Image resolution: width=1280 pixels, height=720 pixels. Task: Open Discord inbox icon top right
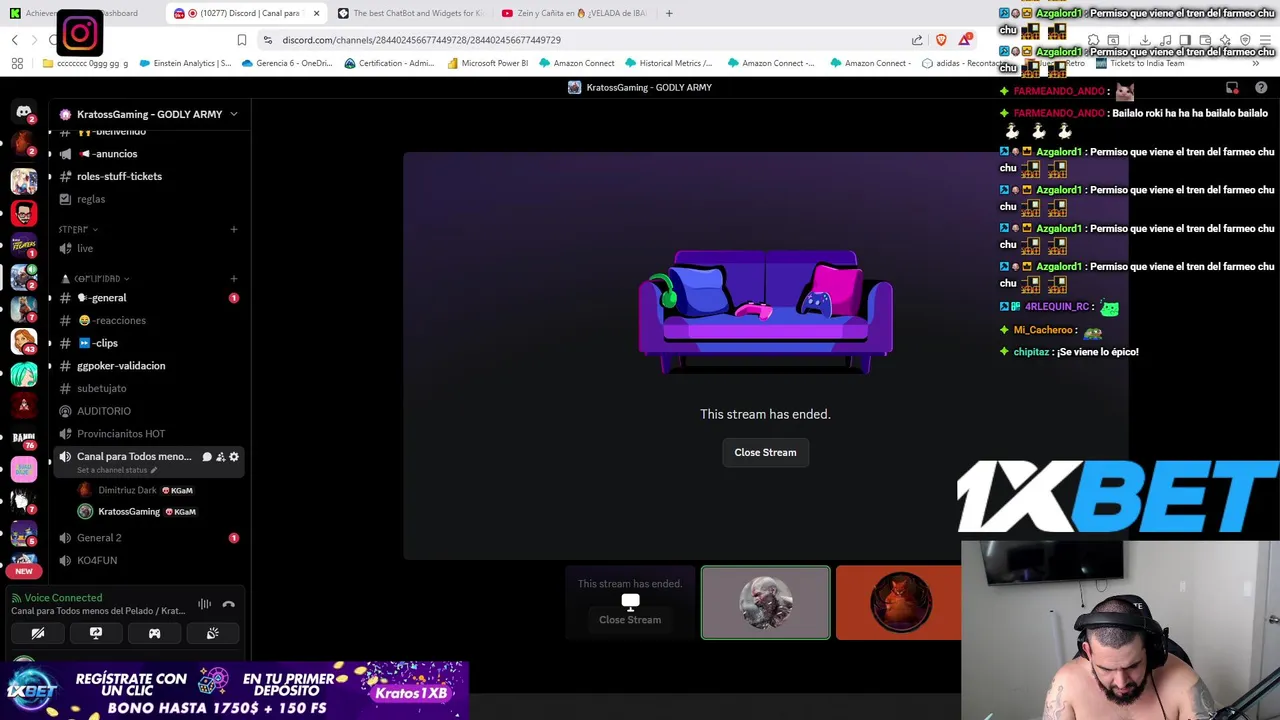coord(1232,88)
